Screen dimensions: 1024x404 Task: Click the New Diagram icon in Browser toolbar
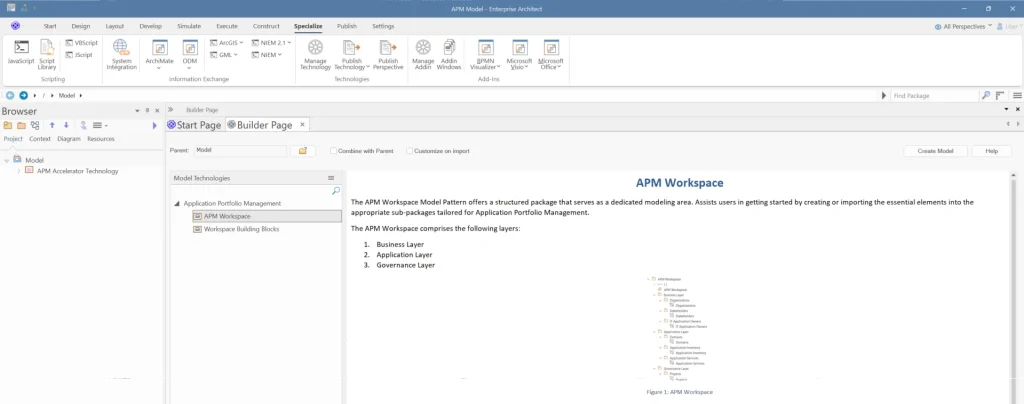(35, 125)
